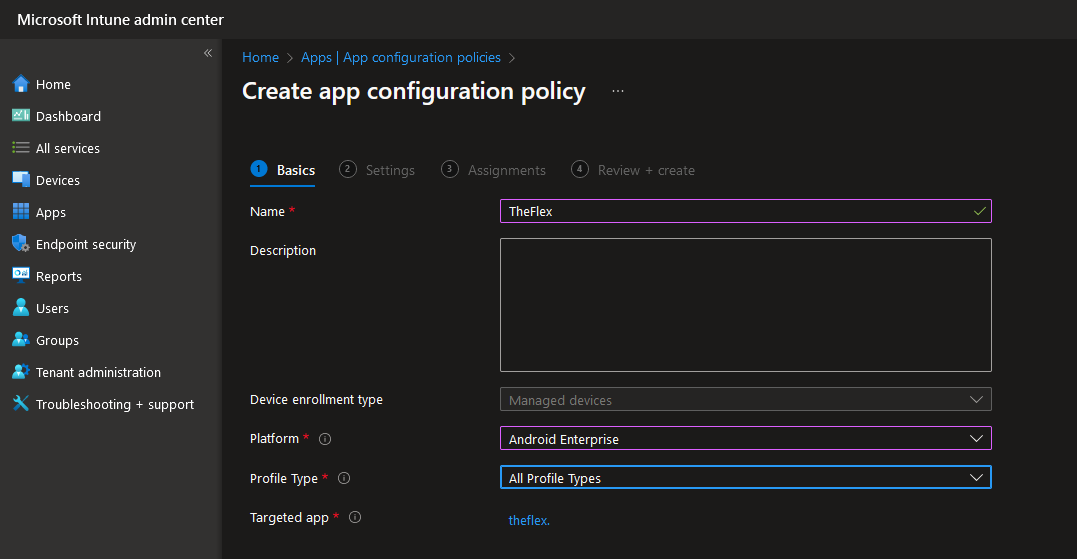
Task: Show info tooltip for Targeted app
Action: [355, 517]
